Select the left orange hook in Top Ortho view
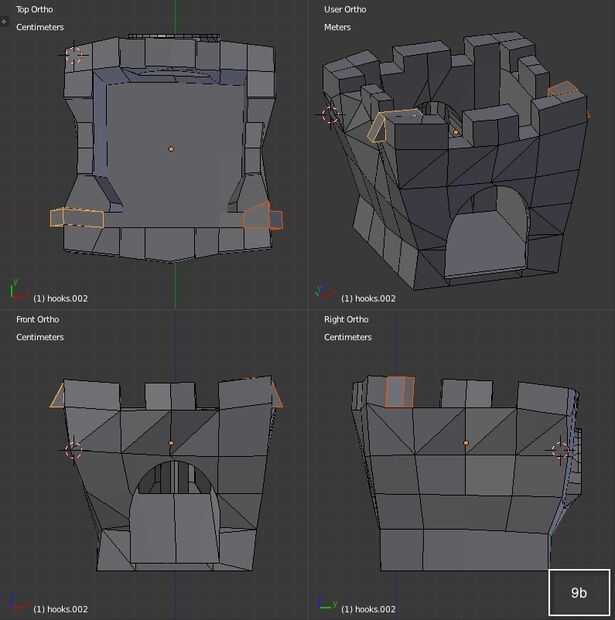The image size is (615, 620). coord(77,217)
